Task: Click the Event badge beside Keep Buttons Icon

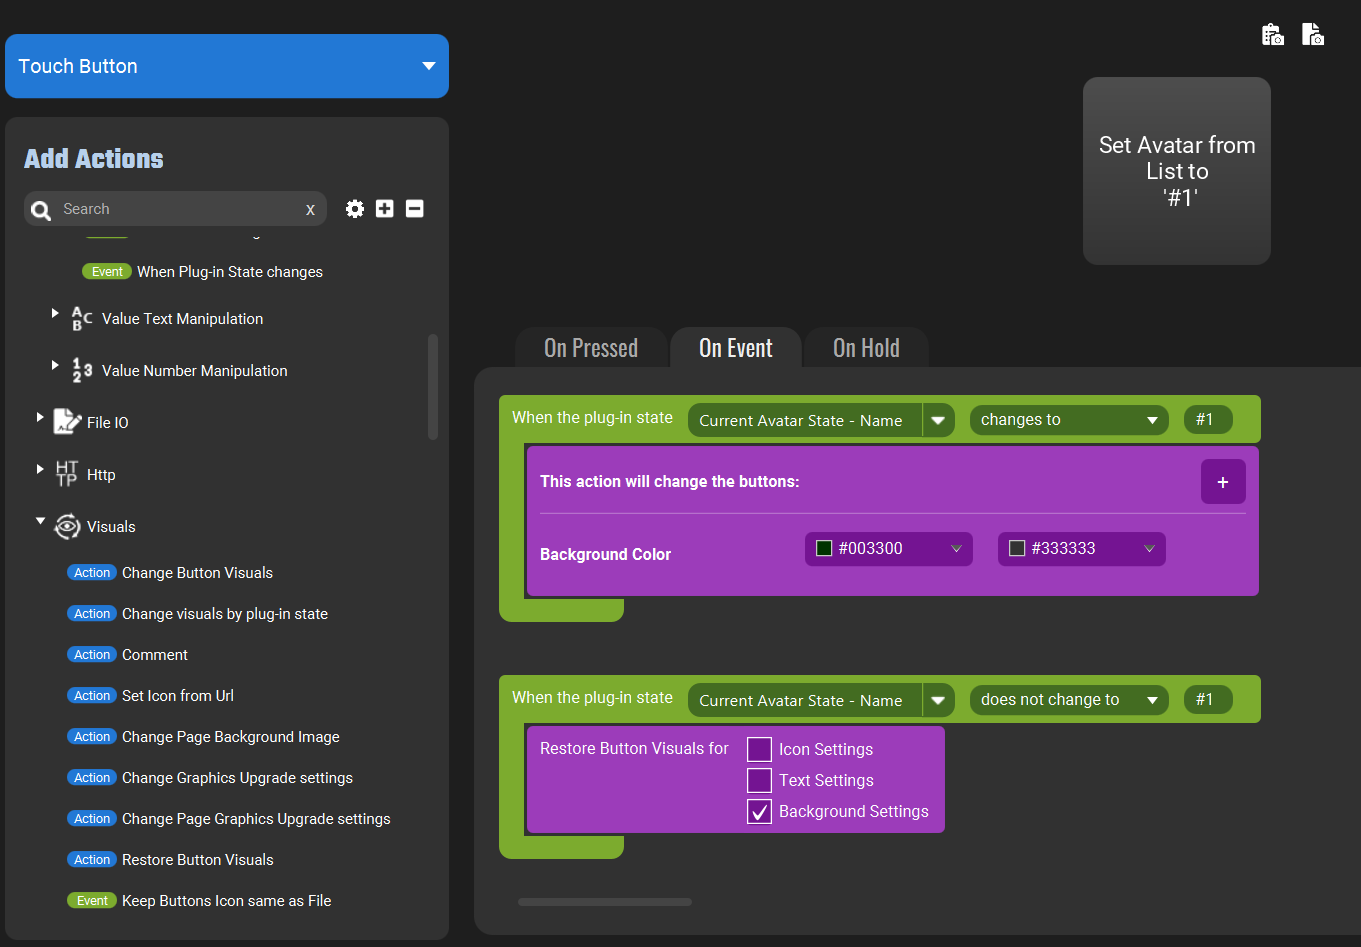Action: 92,901
